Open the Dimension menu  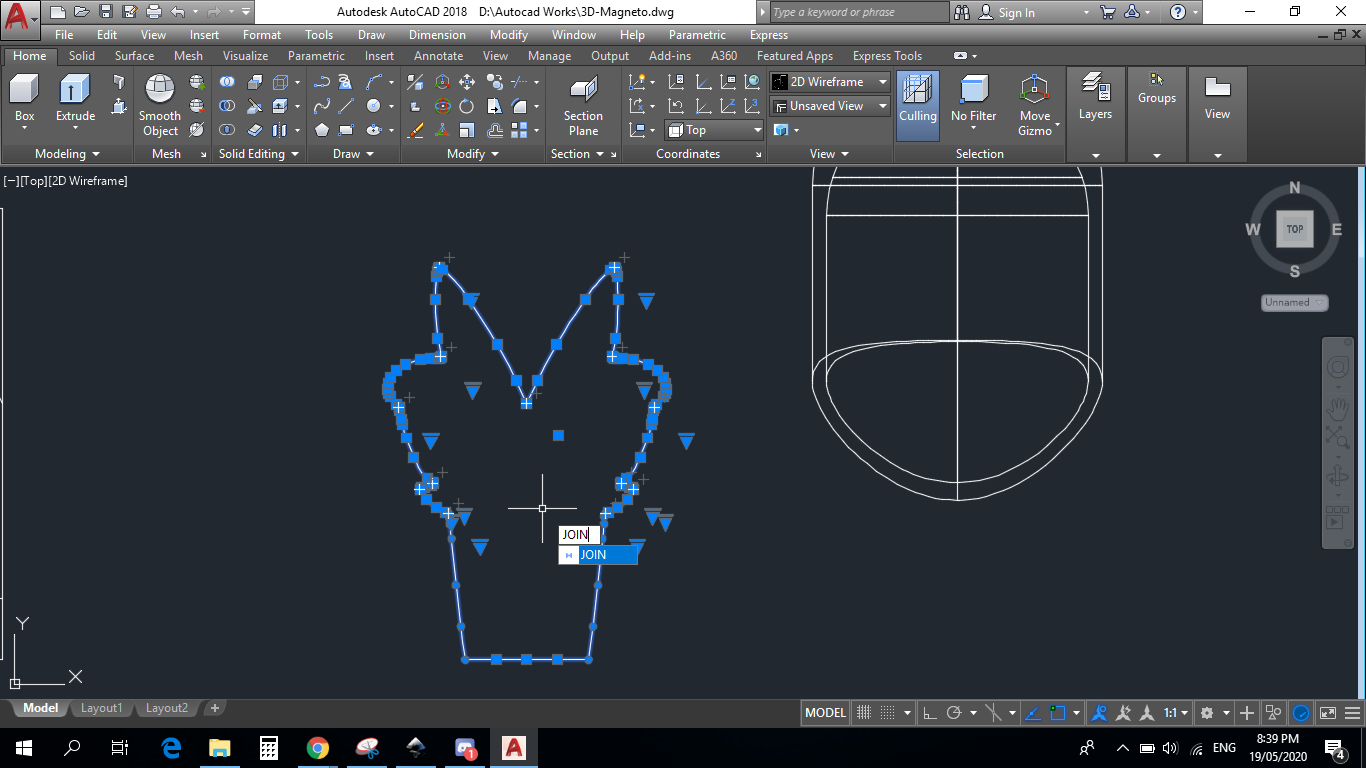tap(437, 35)
